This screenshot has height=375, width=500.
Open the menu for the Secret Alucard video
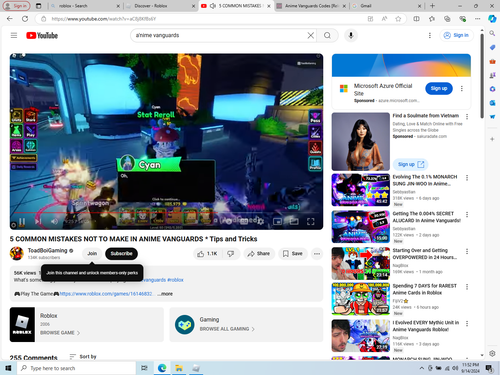(x=467, y=214)
